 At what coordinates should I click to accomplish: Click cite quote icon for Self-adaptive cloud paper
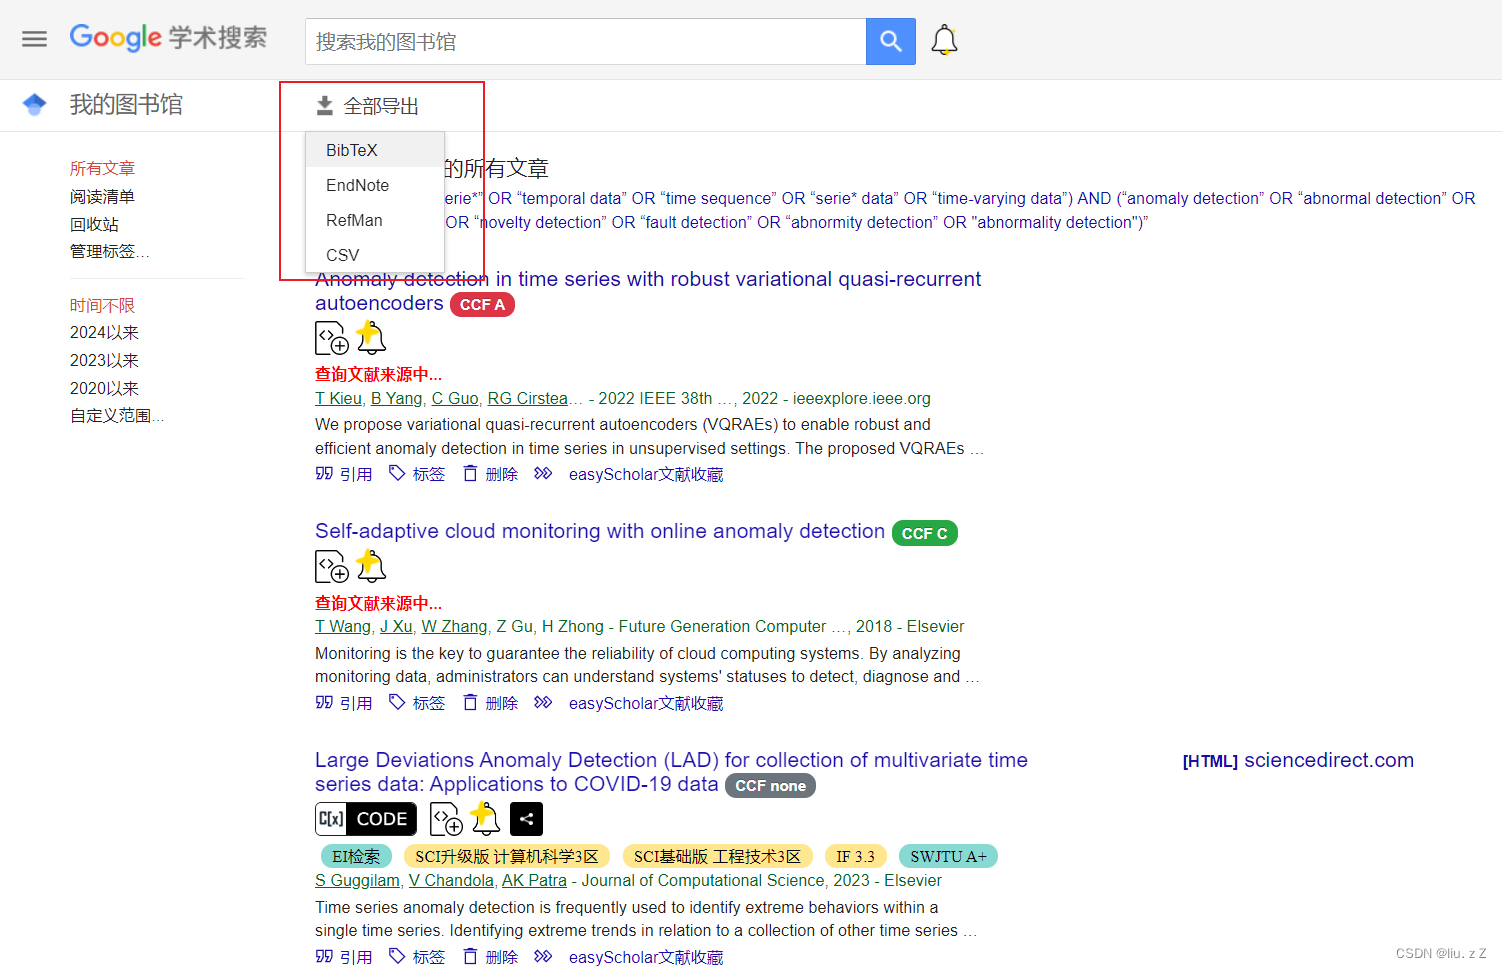click(324, 703)
